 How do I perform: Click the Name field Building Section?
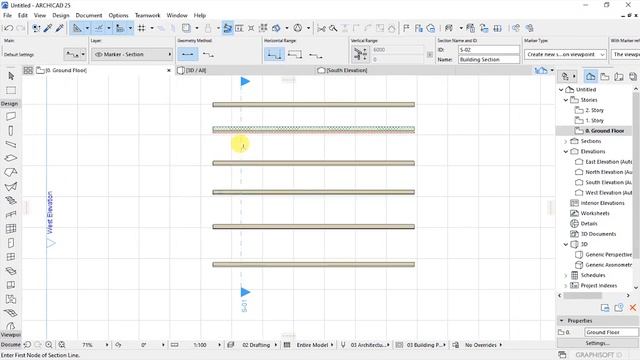pyautogui.click(x=489, y=60)
